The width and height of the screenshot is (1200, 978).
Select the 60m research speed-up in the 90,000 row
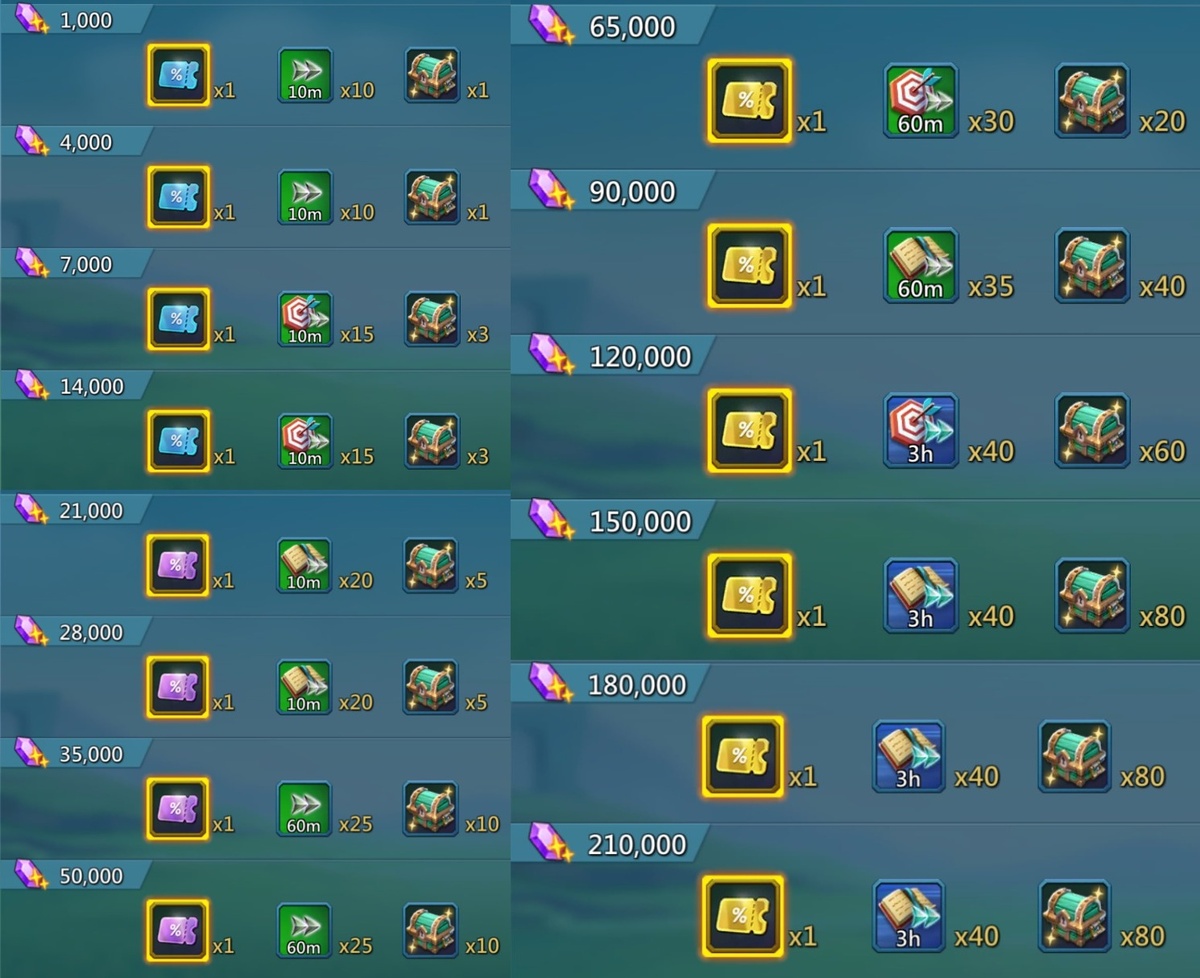[921, 265]
